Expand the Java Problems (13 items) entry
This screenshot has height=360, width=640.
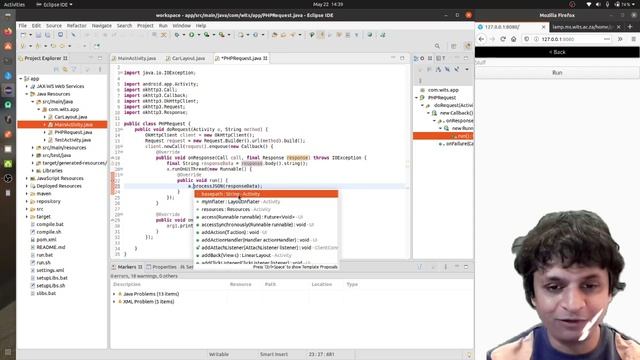point(114,294)
